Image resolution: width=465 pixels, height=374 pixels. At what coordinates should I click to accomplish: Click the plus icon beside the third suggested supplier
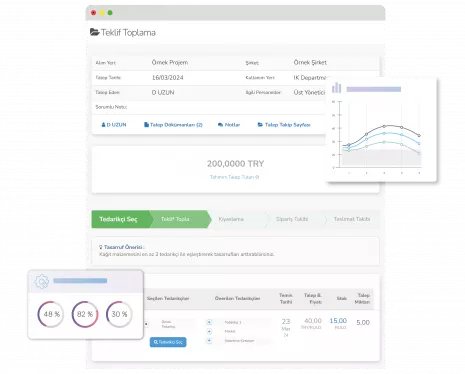[x=209, y=341]
